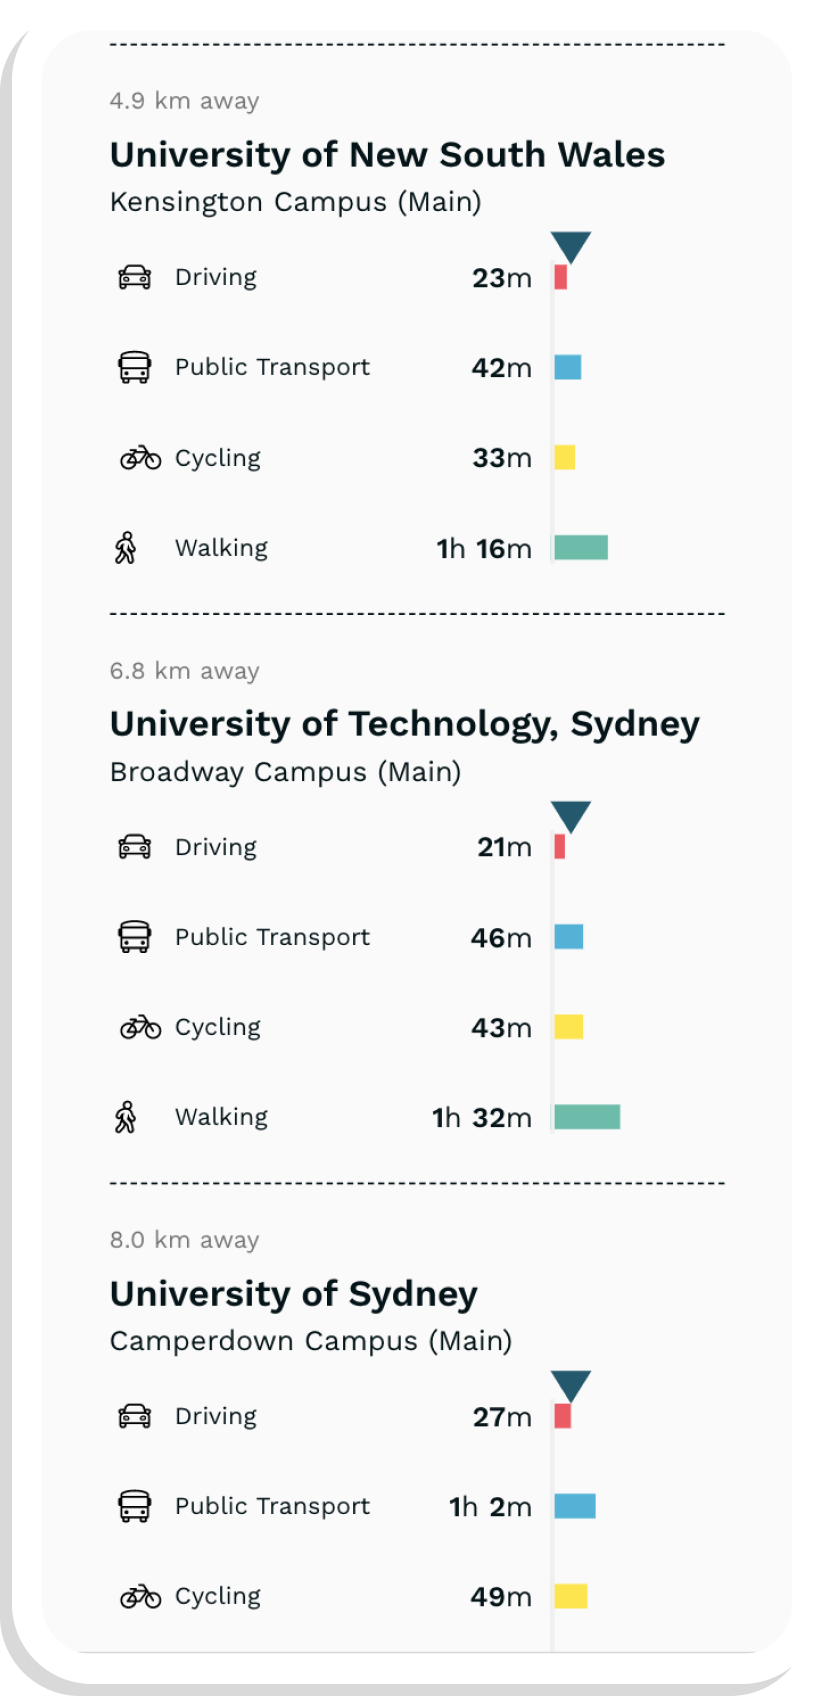
Task: Click the bicycle icon under Broadway Campus
Action: [x=140, y=1027]
